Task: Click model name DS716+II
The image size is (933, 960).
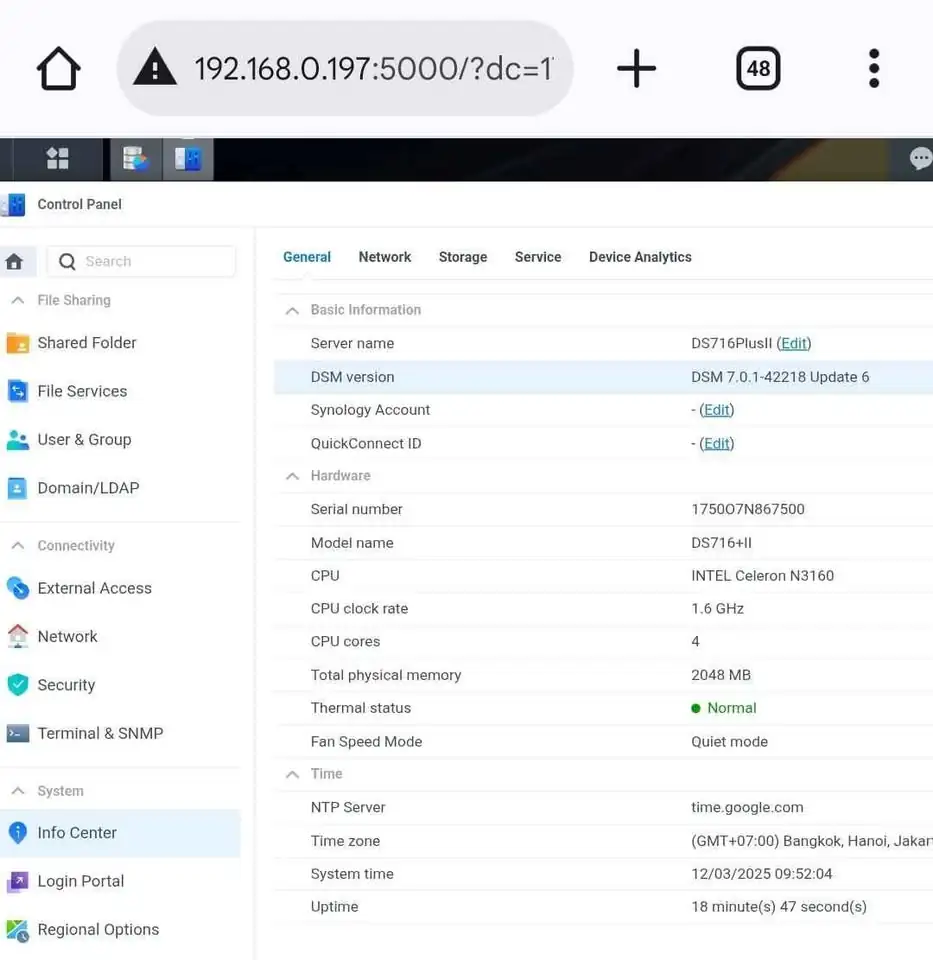Action: [721, 543]
